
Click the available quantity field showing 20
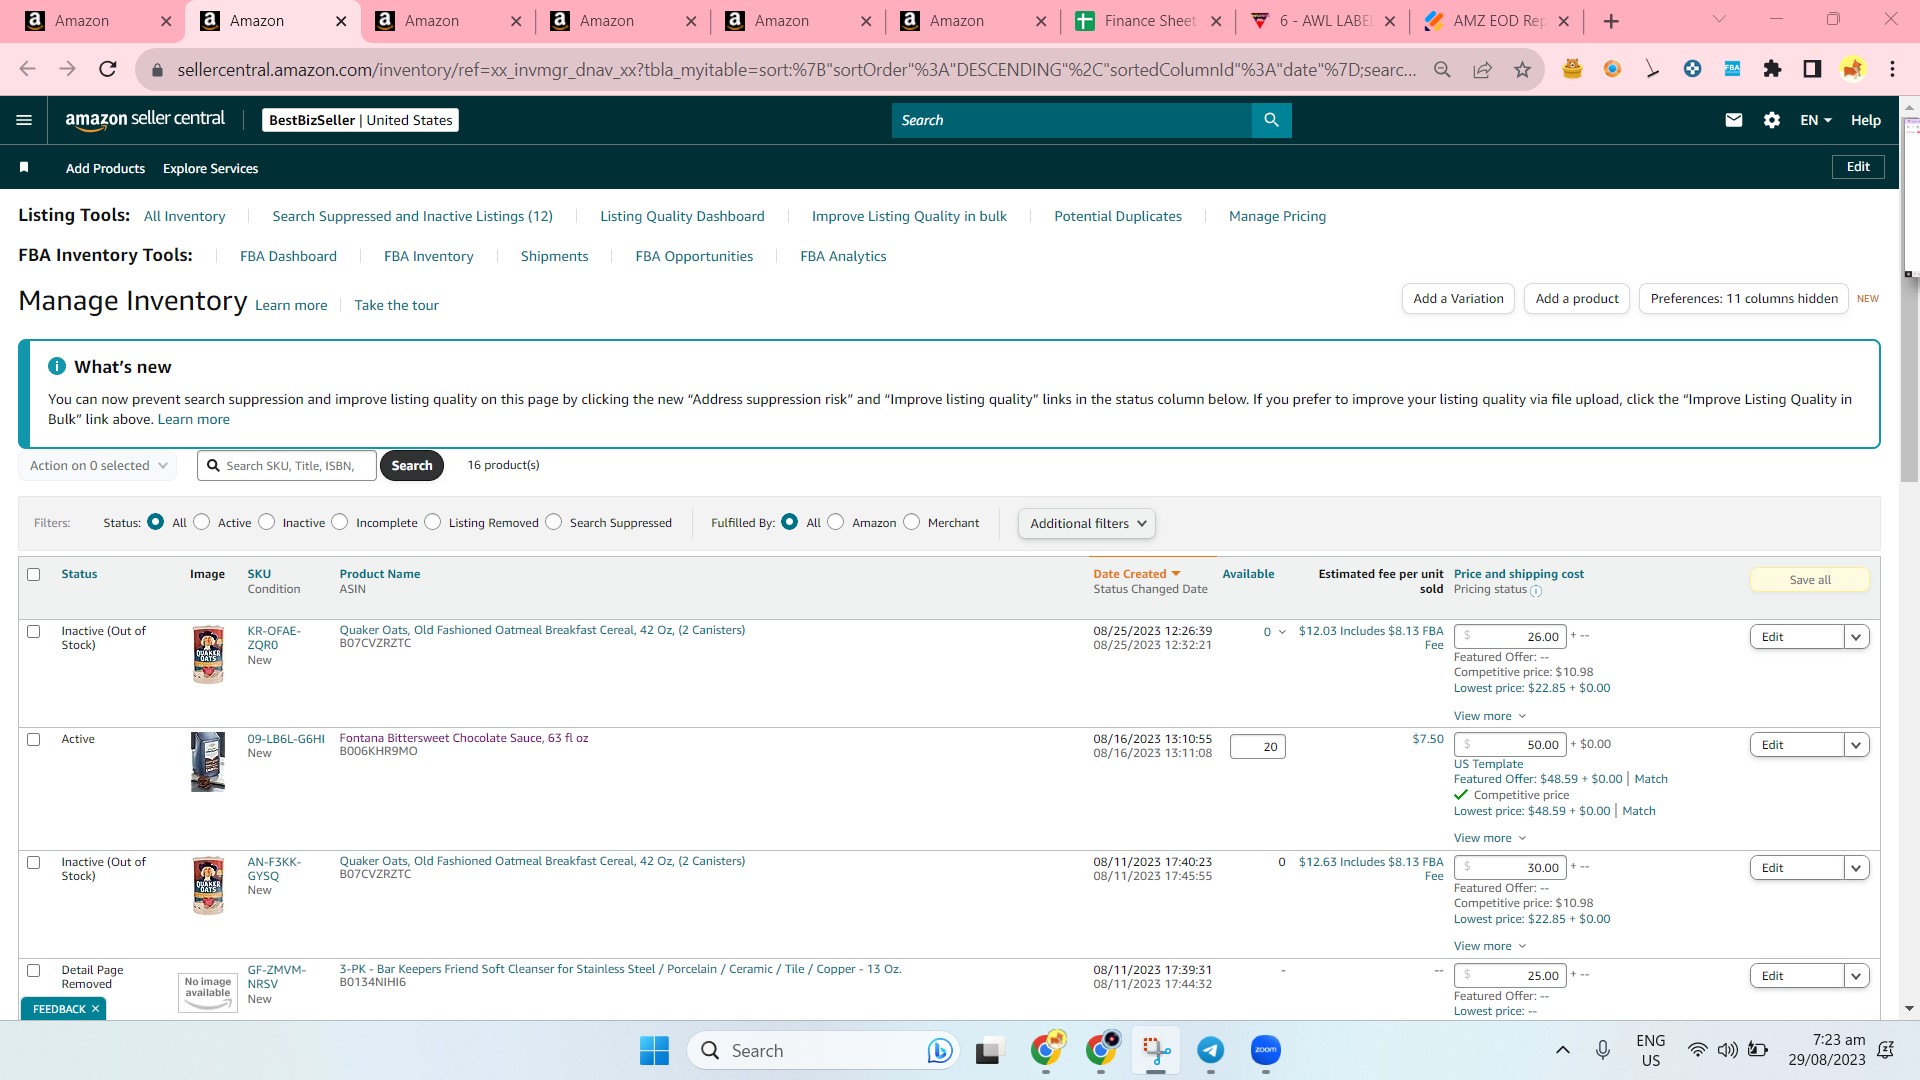point(1257,747)
